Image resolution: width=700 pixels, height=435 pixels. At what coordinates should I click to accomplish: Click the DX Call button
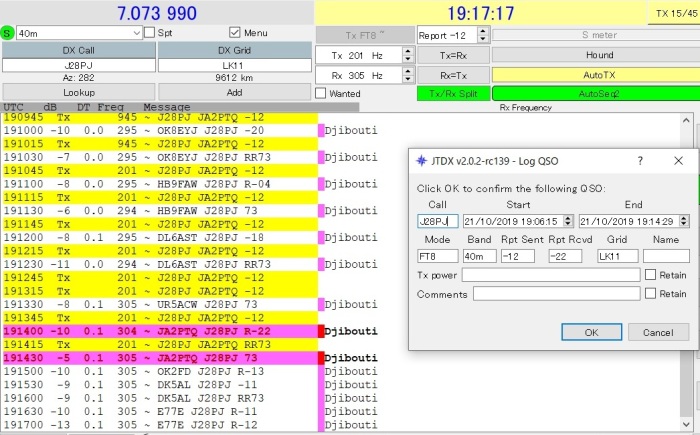(79, 50)
